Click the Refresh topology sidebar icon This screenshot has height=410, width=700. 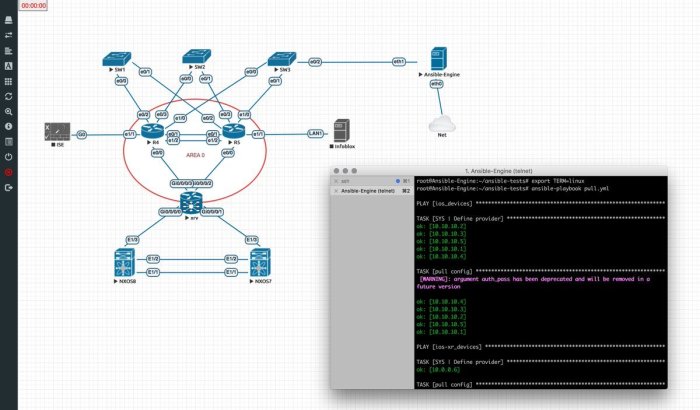[x=8, y=96]
